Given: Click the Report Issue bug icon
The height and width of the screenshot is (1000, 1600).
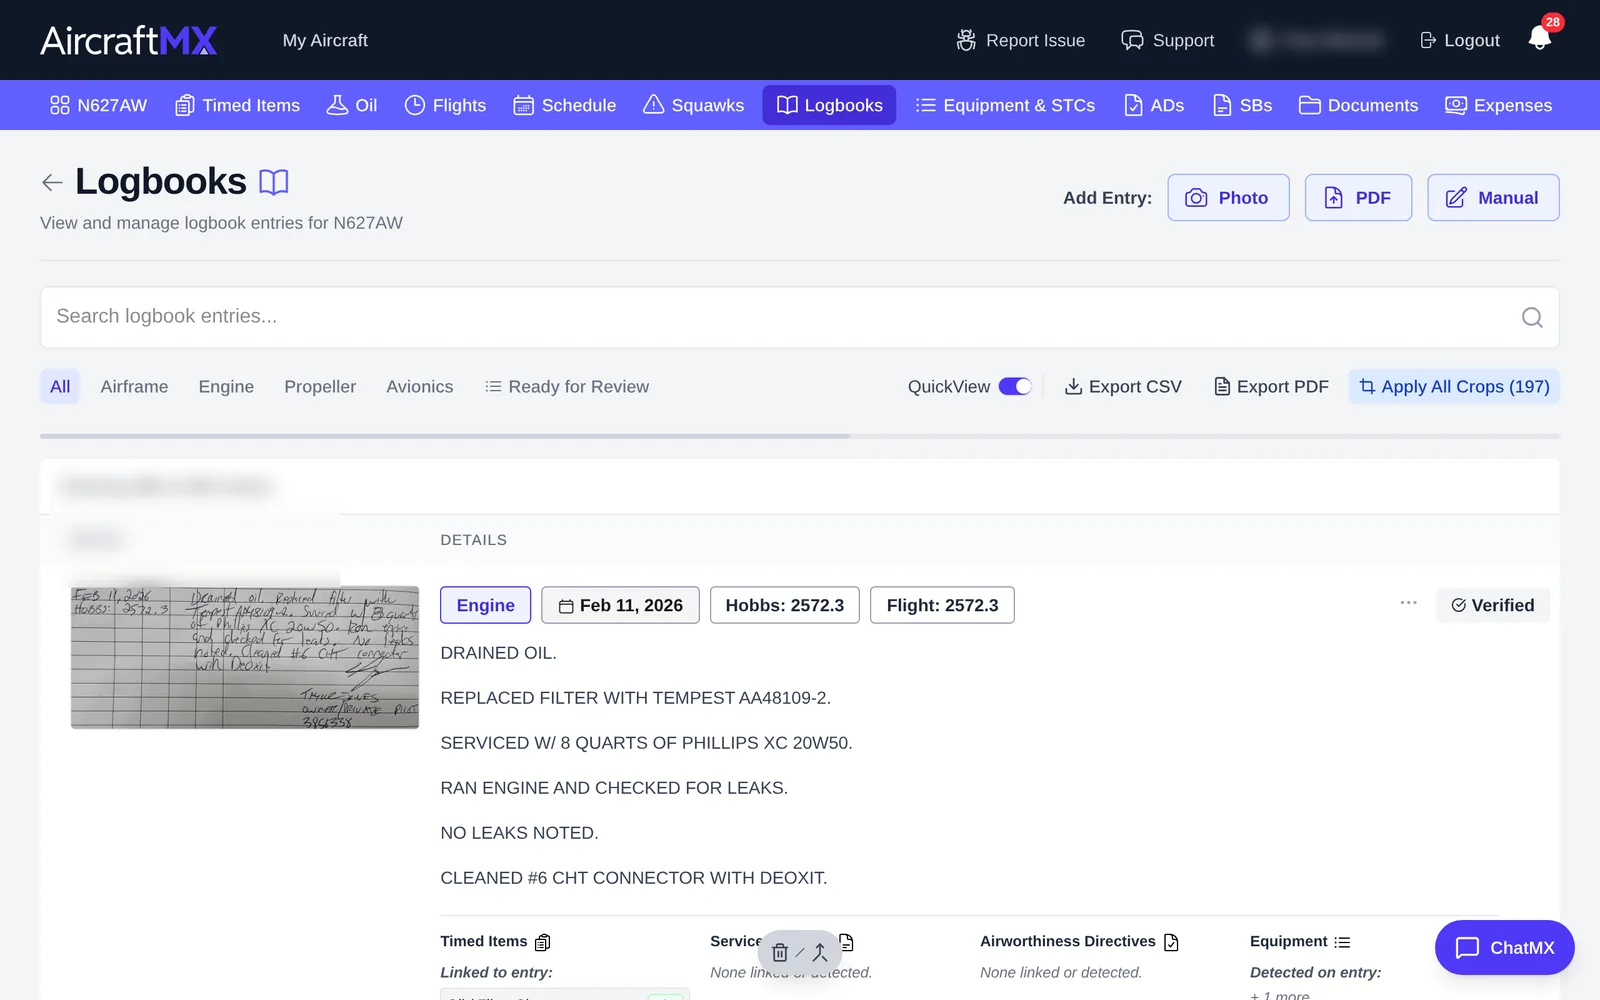Looking at the screenshot, I should (x=966, y=40).
